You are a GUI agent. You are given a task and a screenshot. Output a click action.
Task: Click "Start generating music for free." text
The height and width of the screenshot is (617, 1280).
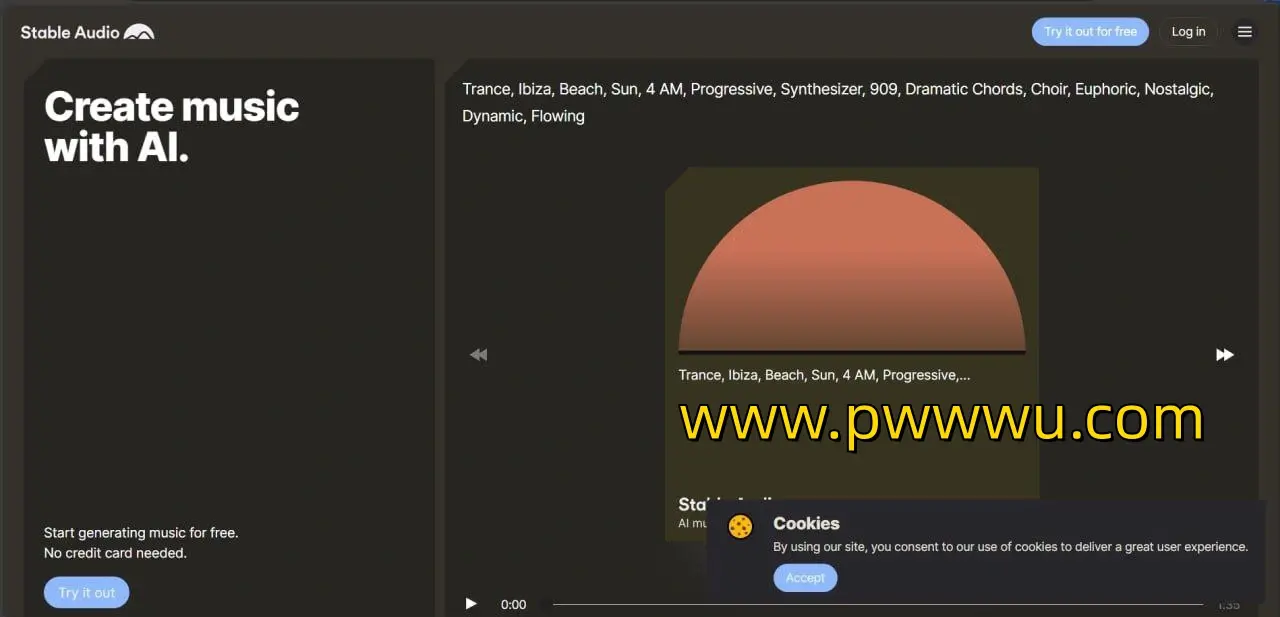[141, 533]
